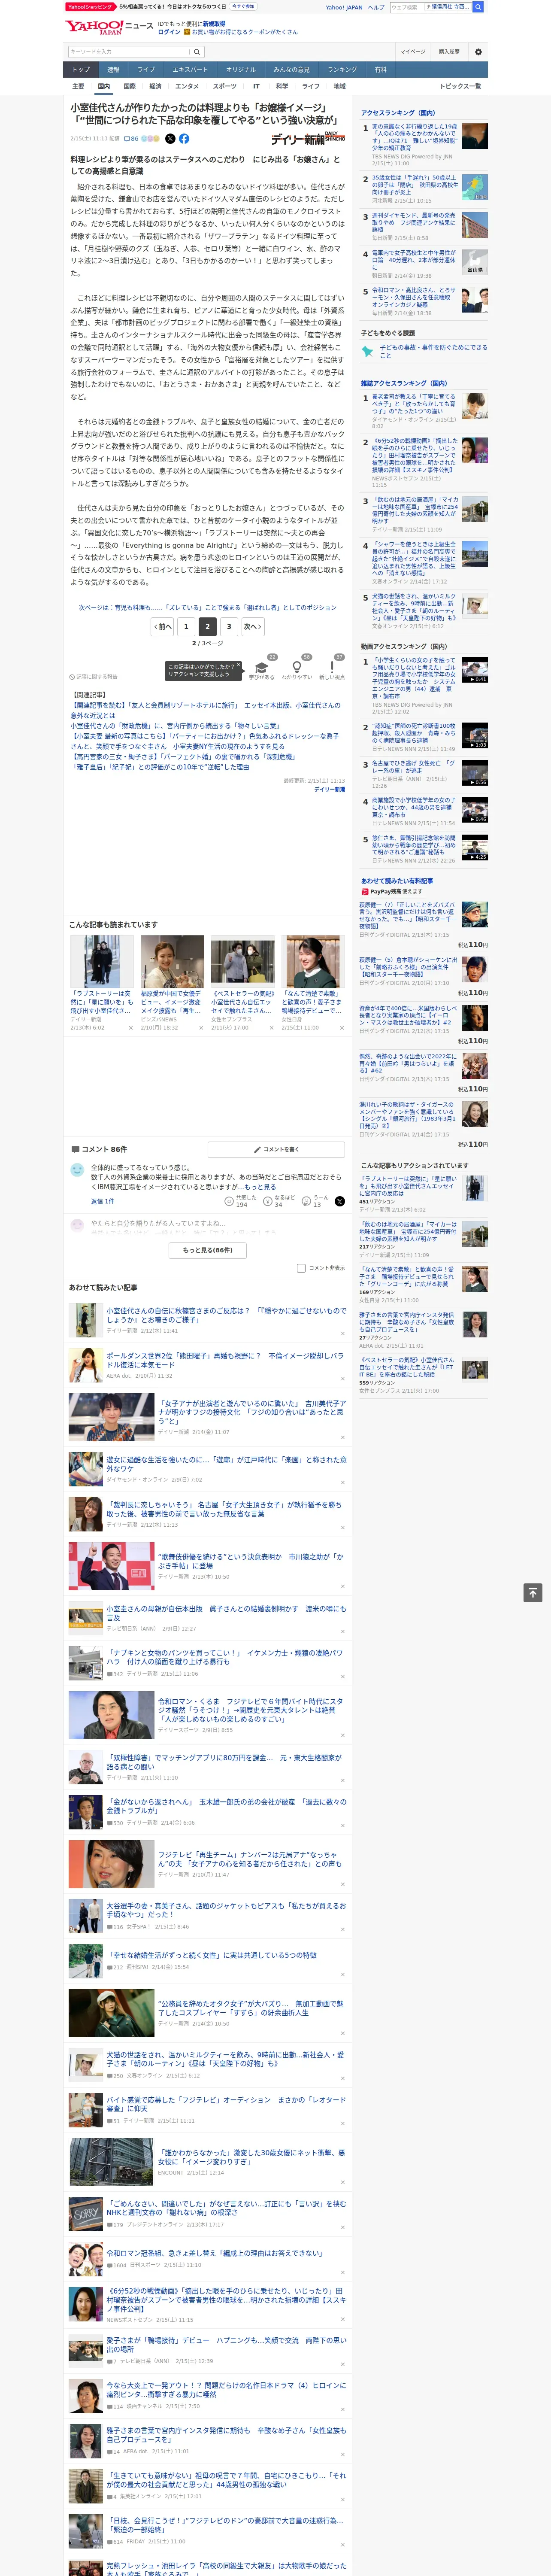551x2576 pixels.
Task: Open the settings gear icon
Action: pyautogui.click(x=478, y=52)
